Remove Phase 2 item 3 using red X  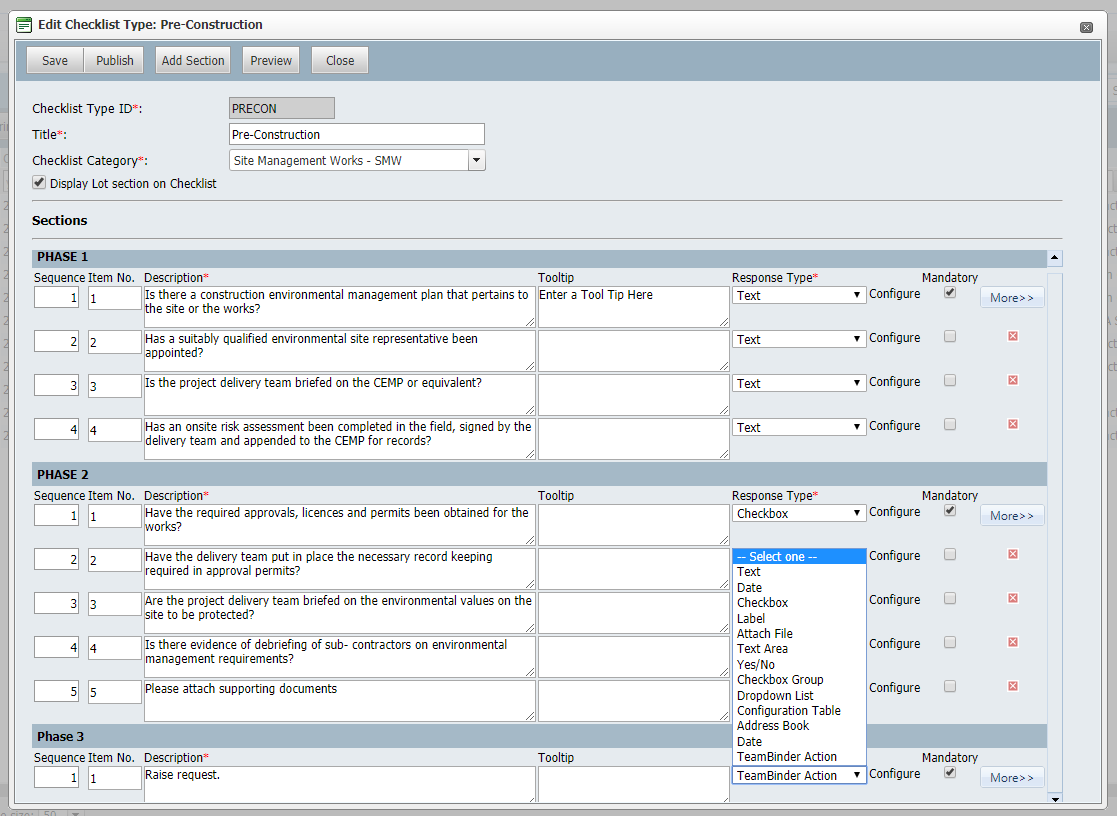tap(1012, 599)
